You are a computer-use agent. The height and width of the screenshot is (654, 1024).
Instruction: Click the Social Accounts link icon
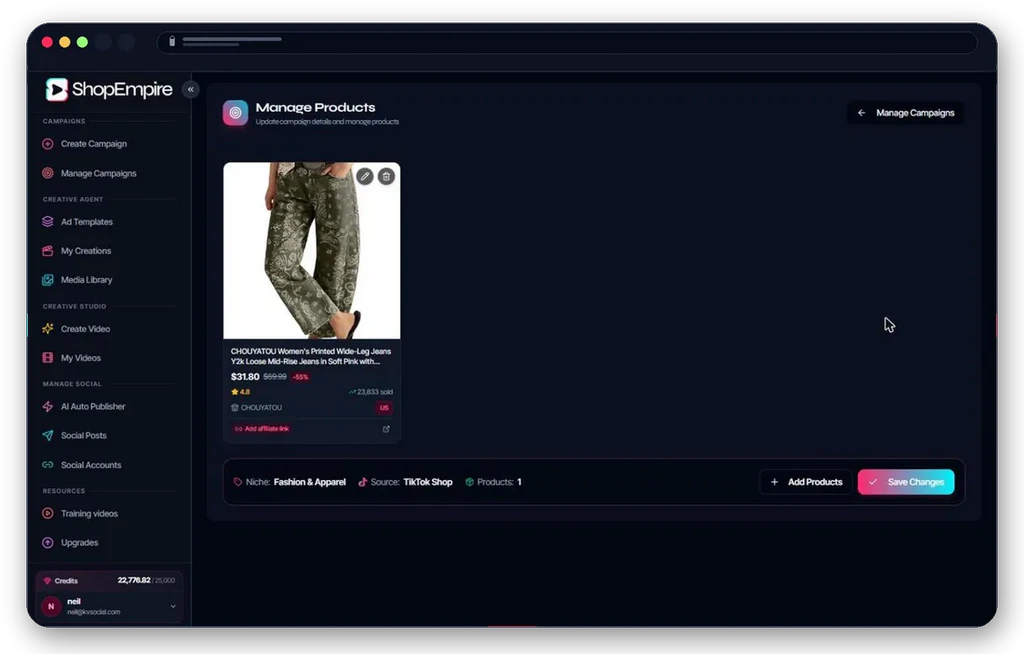(x=48, y=465)
